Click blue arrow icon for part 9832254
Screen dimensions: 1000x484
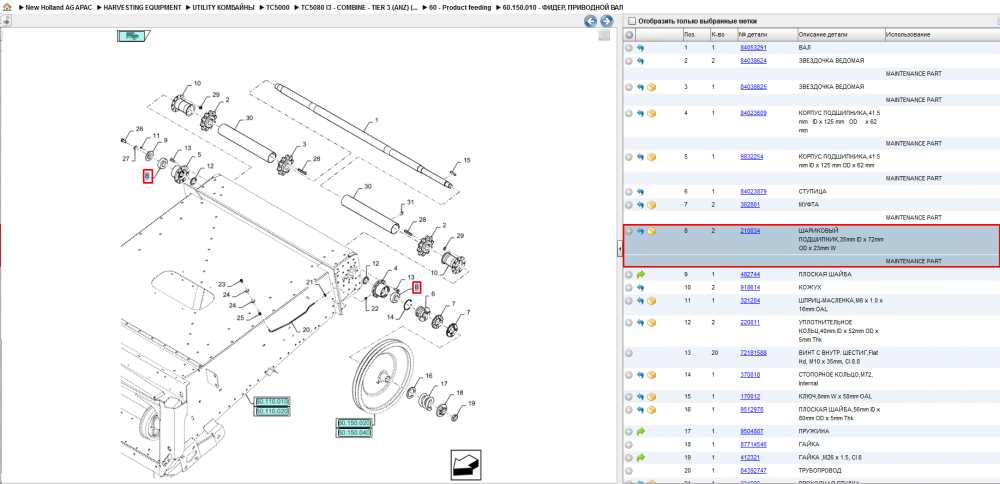(641, 156)
